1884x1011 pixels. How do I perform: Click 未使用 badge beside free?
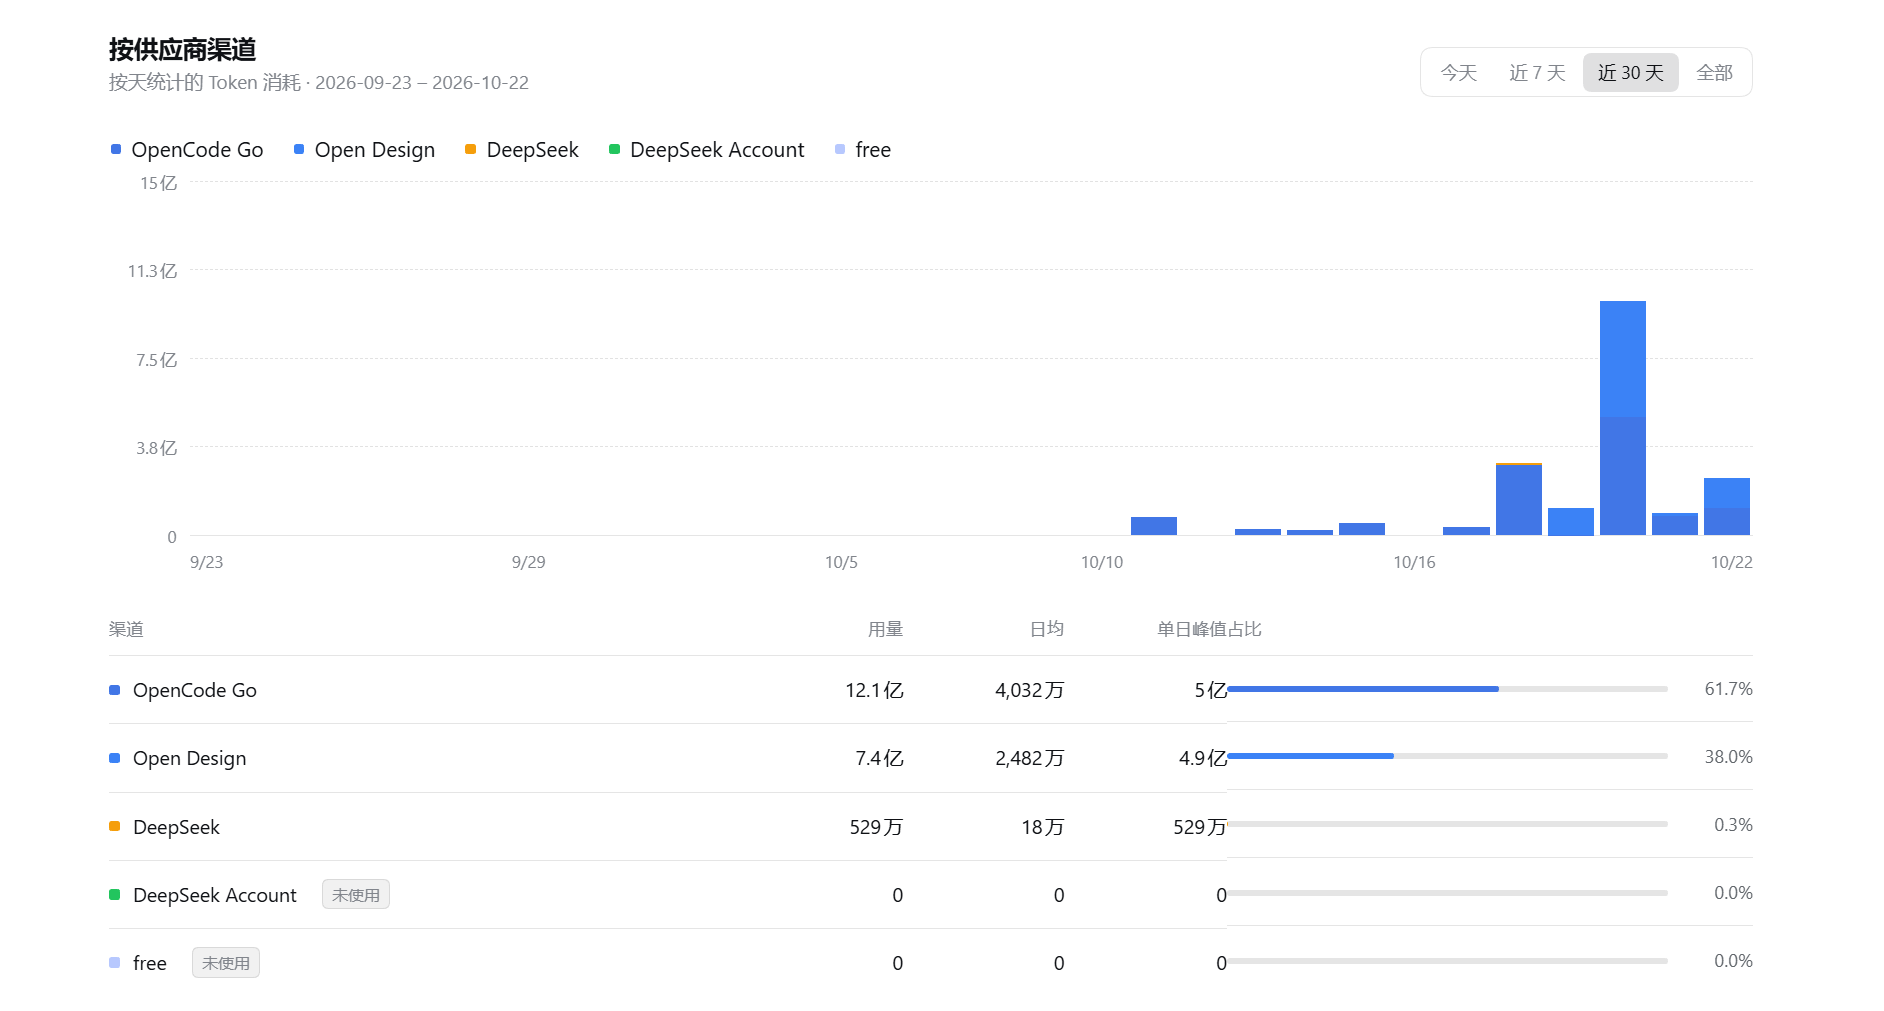[226, 963]
